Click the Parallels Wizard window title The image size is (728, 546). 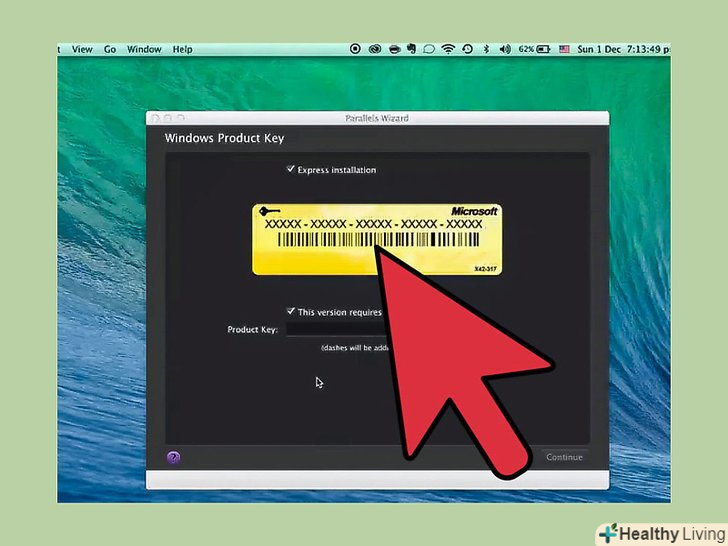(377, 118)
